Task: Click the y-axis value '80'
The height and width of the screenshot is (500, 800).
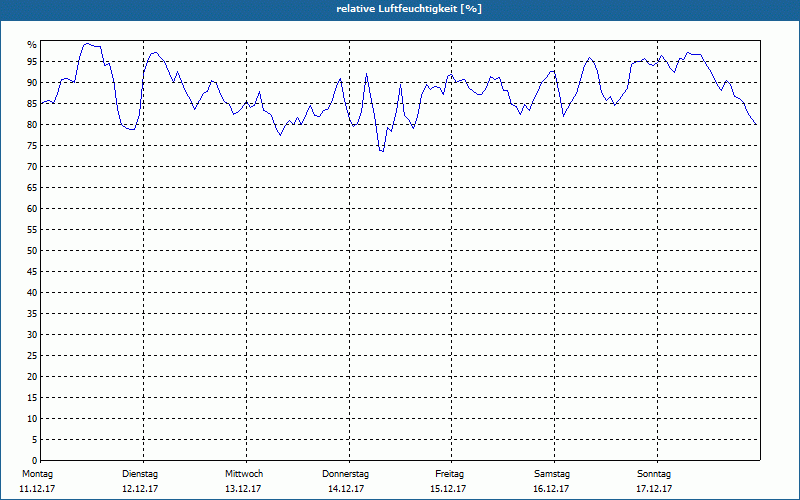Action: pos(32,124)
